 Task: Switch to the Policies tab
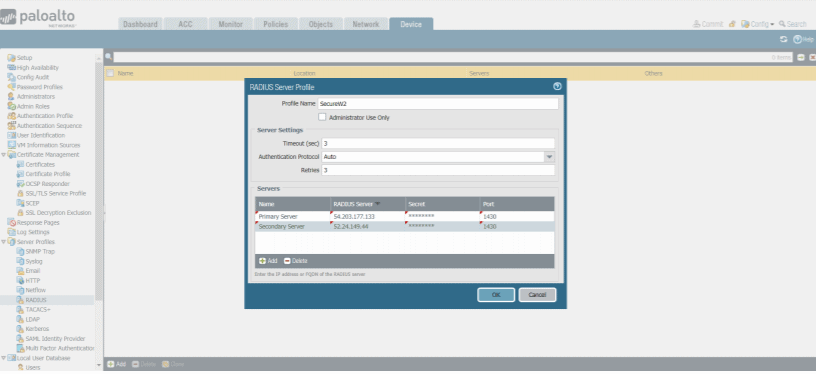[x=276, y=24]
